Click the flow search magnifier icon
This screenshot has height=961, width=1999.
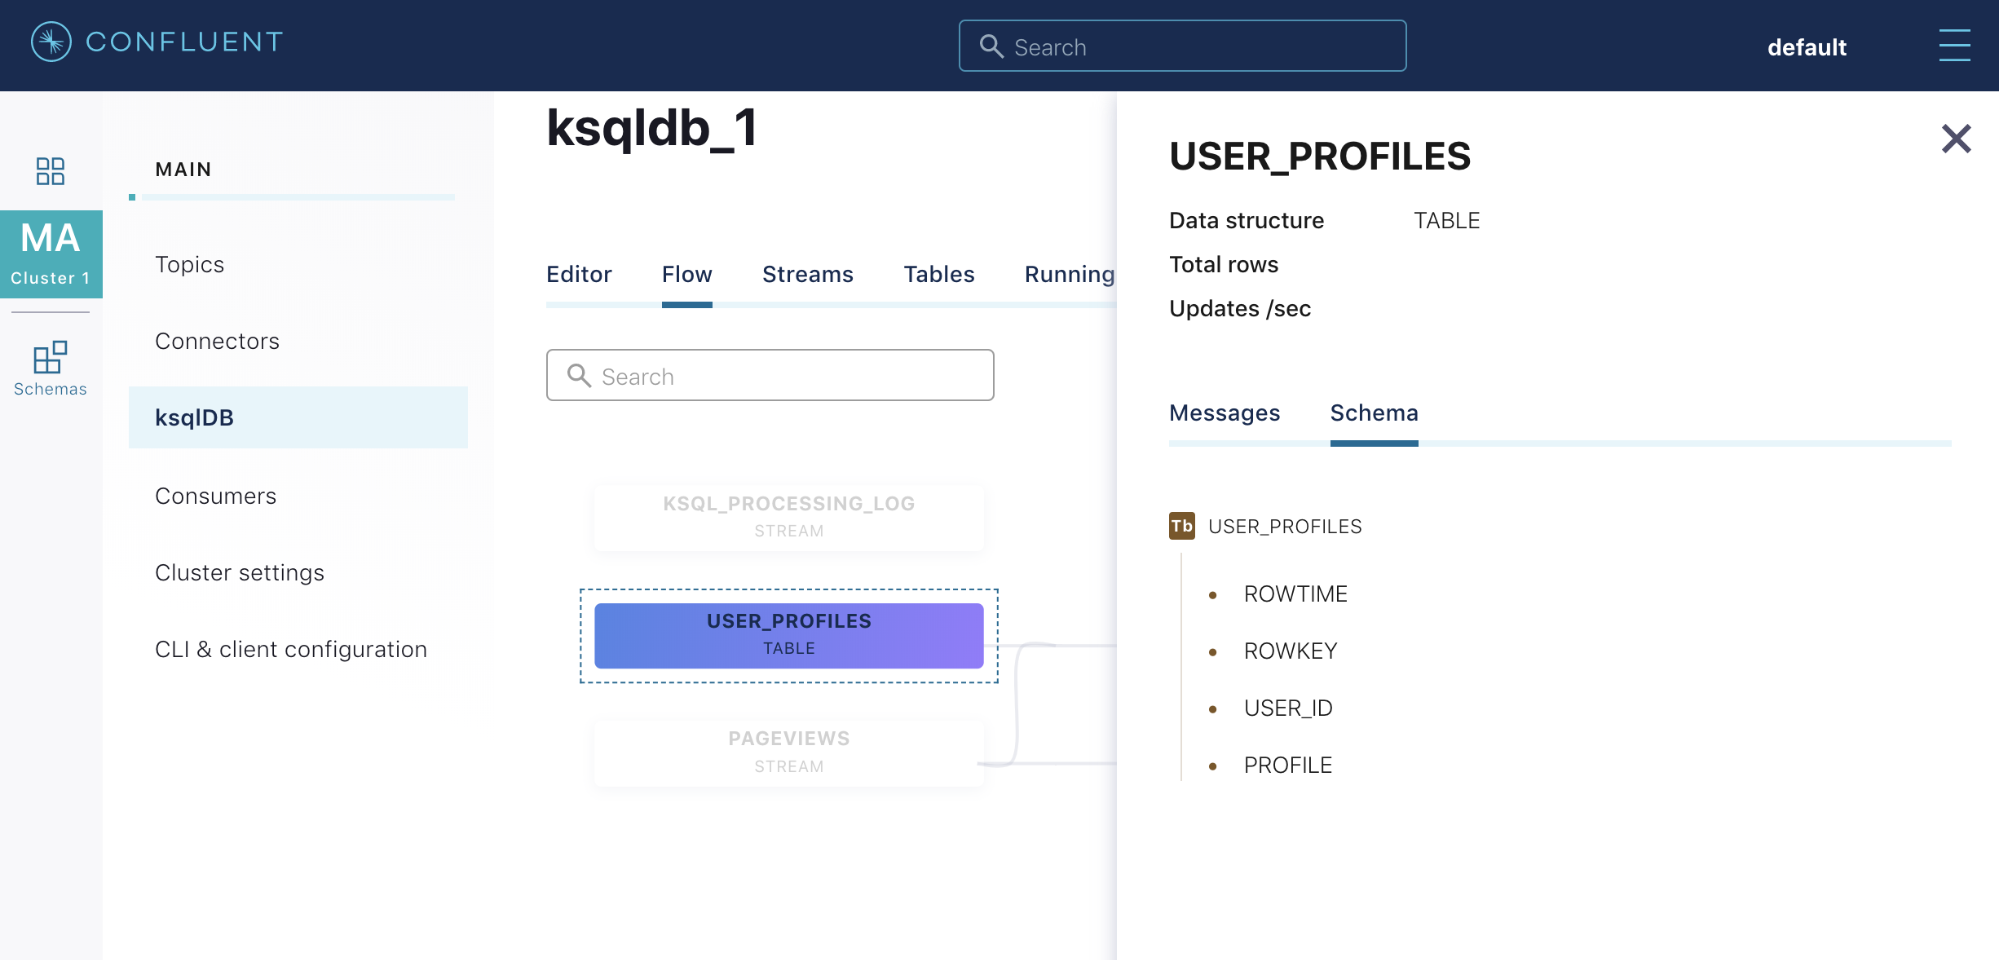point(579,375)
